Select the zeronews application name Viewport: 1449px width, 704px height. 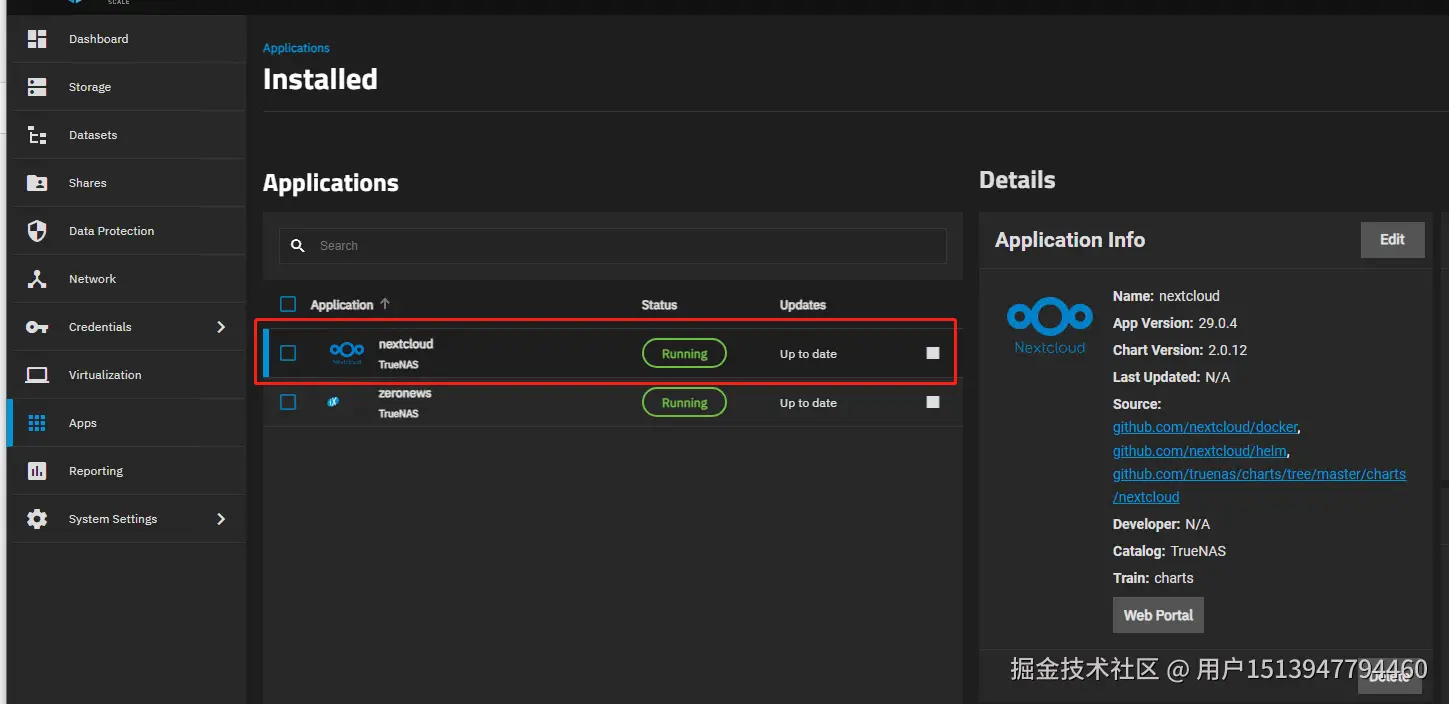(405, 393)
